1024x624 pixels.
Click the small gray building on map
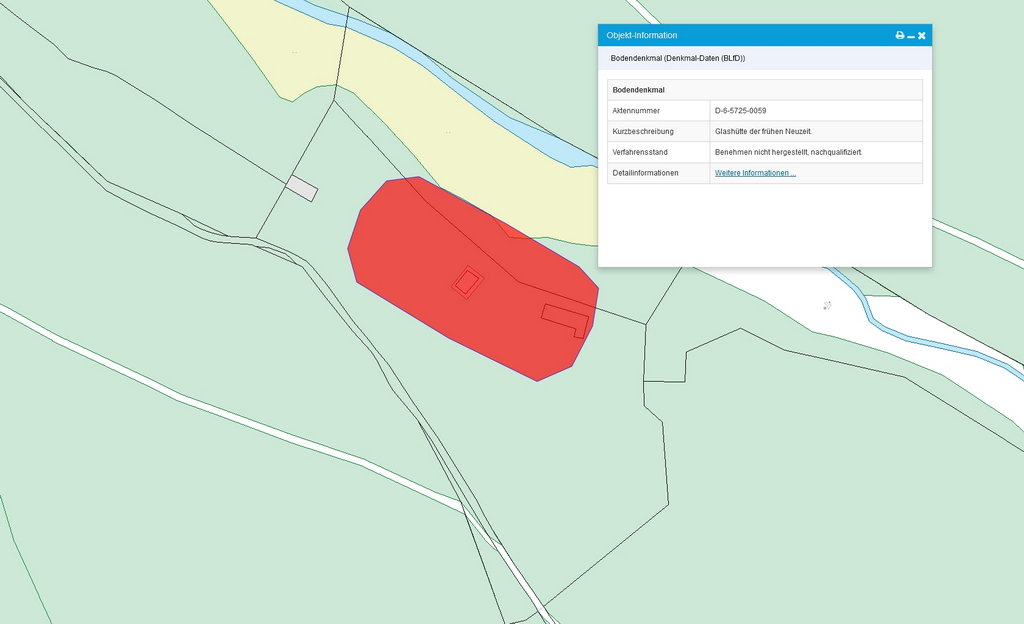click(302, 188)
